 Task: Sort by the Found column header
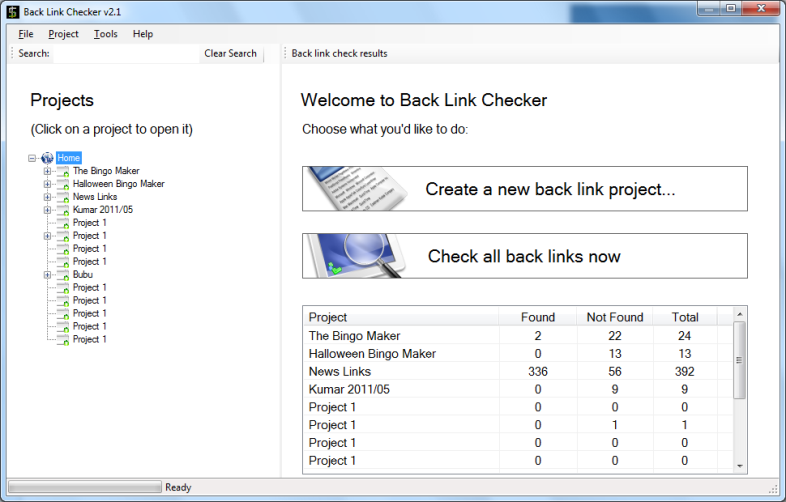(x=538, y=317)
